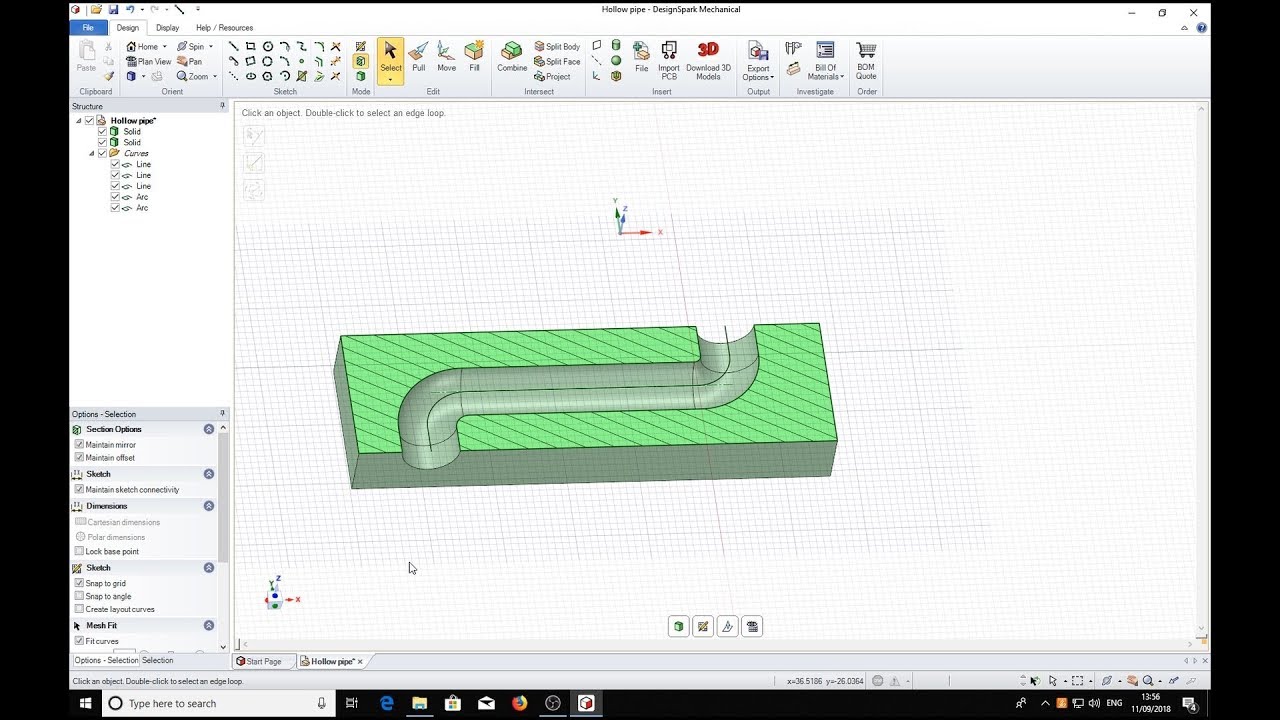Enable Snap to angle checkbox
Viewport: 1280px width, 720px height.
(x=79, y=596)
